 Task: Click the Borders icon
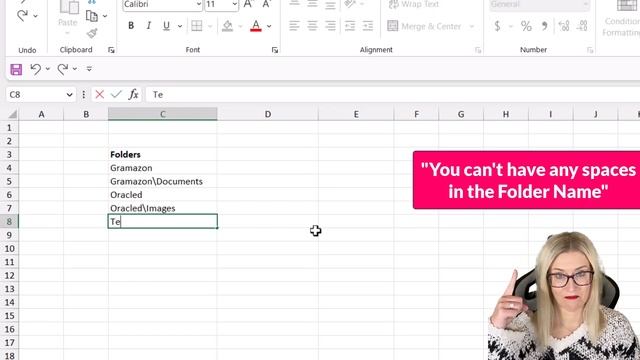197,26
